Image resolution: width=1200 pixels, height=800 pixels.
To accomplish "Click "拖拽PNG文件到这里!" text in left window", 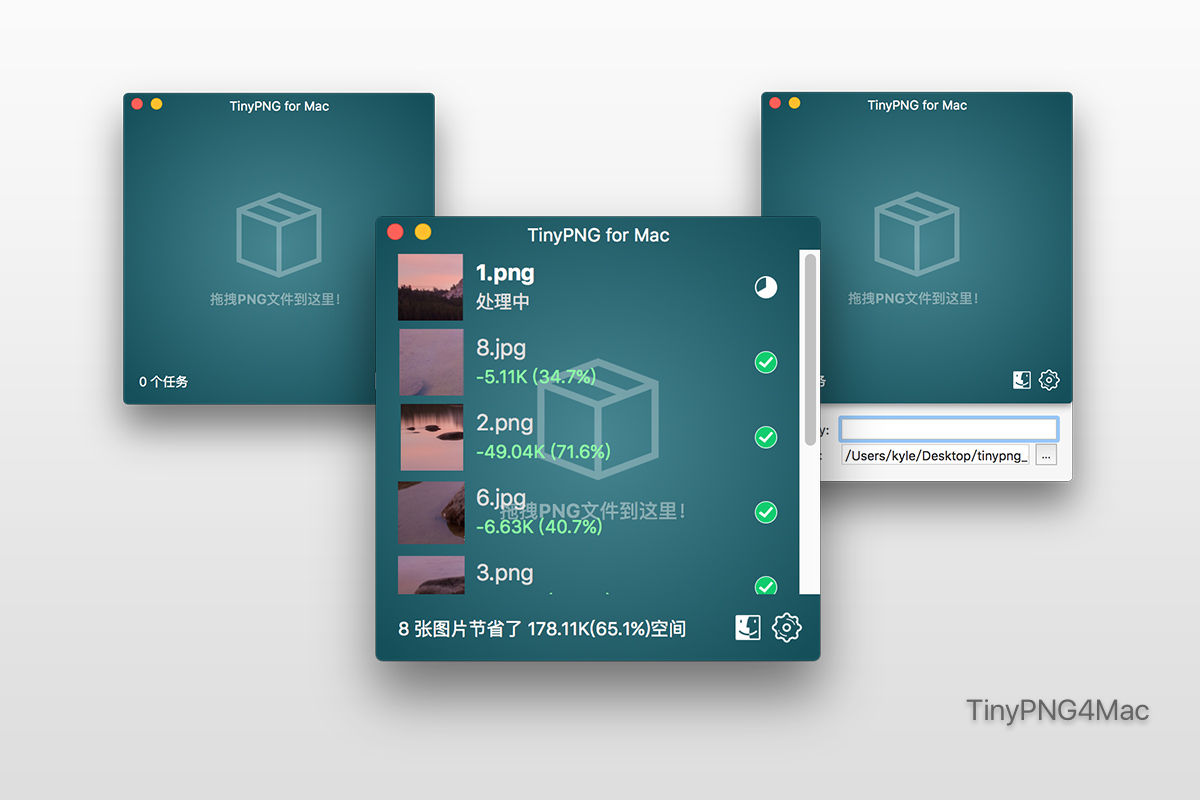I will [x=276, y=299].
